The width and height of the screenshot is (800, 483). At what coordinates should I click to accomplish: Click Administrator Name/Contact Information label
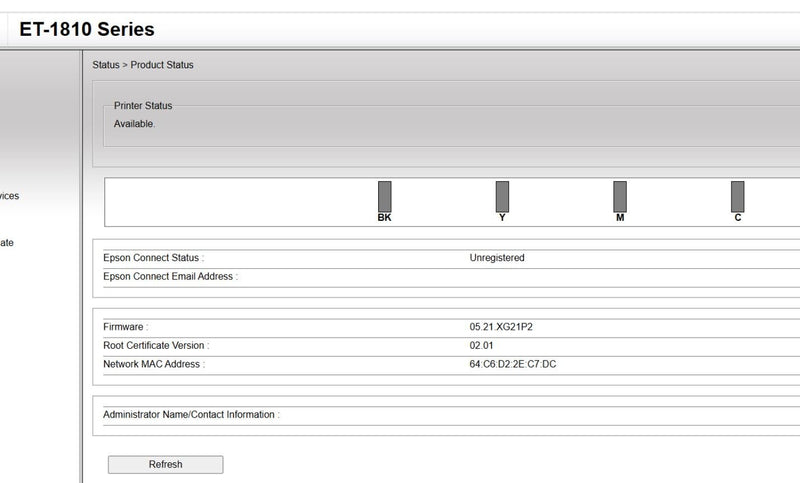tap(191, 414)
